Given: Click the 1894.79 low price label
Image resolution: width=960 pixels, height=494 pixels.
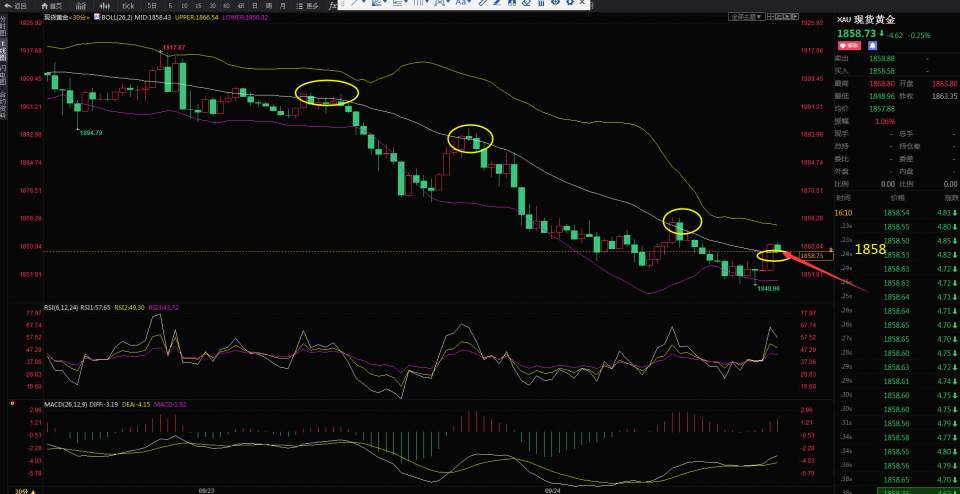Looking at the screenshot, I should [x=91, y=132].
